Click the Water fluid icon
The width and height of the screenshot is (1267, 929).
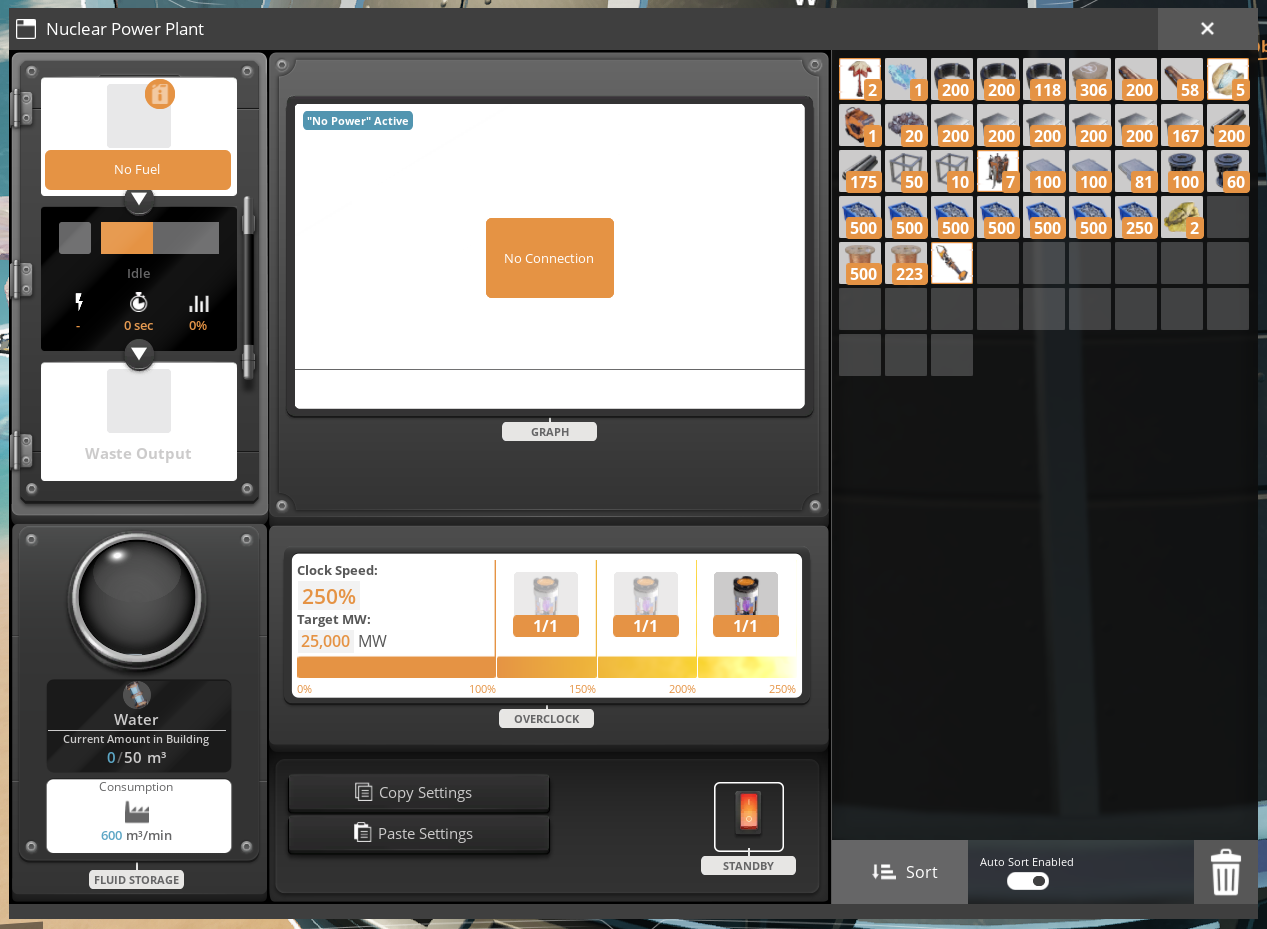coord(136,694)
